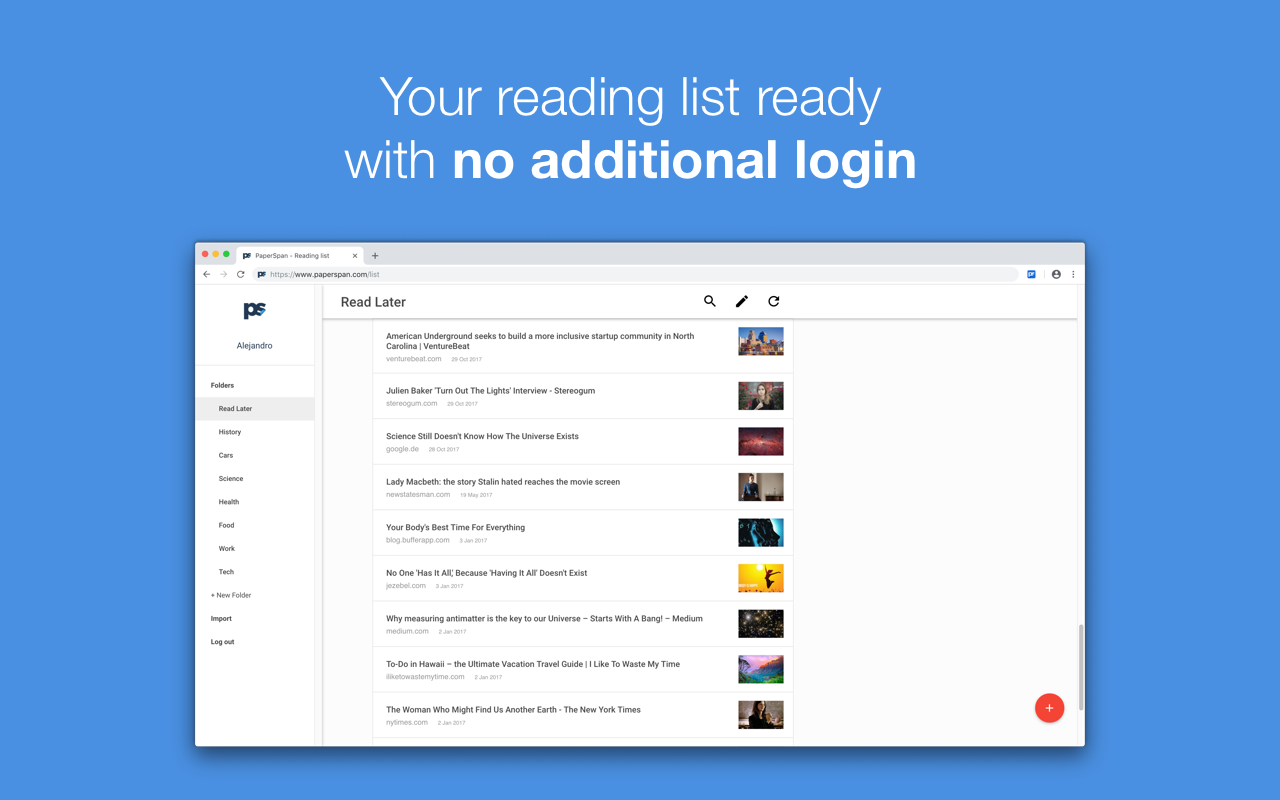Click the pencil edit icon
The image size is (1280, 800).
pyautogui.click(x=742, y=301)
